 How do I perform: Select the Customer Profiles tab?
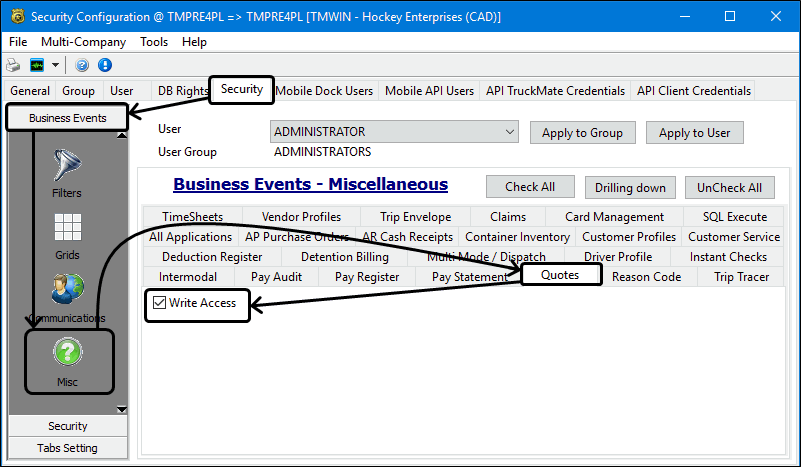click(629, 237)
